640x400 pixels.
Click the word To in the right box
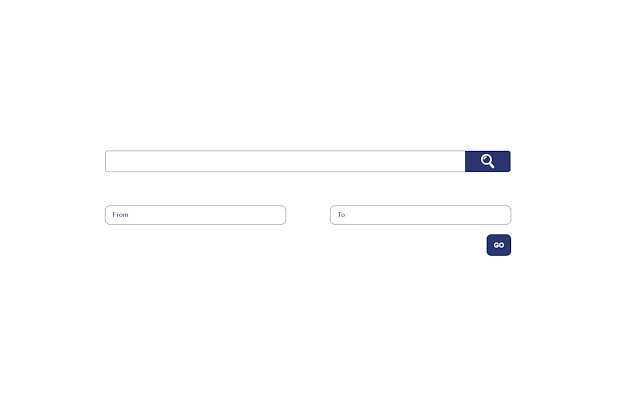click(x=341, y=215)
